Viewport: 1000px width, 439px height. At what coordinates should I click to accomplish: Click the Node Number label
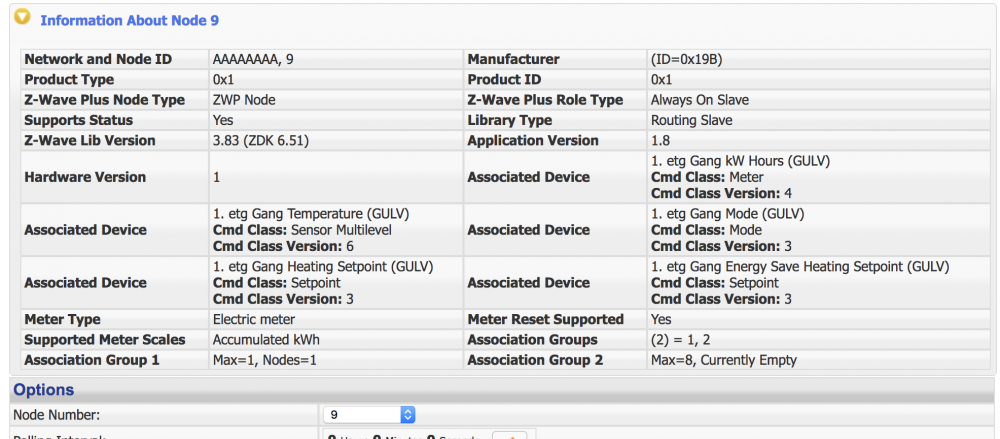click(x=56, y=414)
